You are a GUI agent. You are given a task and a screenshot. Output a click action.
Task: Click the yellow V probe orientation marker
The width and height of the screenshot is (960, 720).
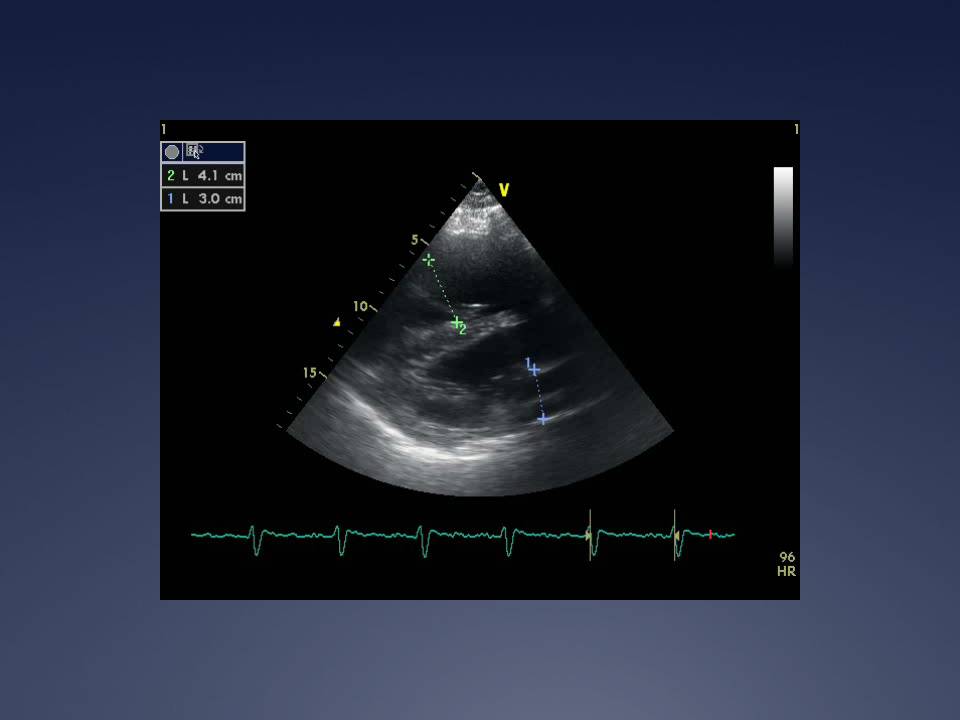pyautogui.click(x=504, y=190)
